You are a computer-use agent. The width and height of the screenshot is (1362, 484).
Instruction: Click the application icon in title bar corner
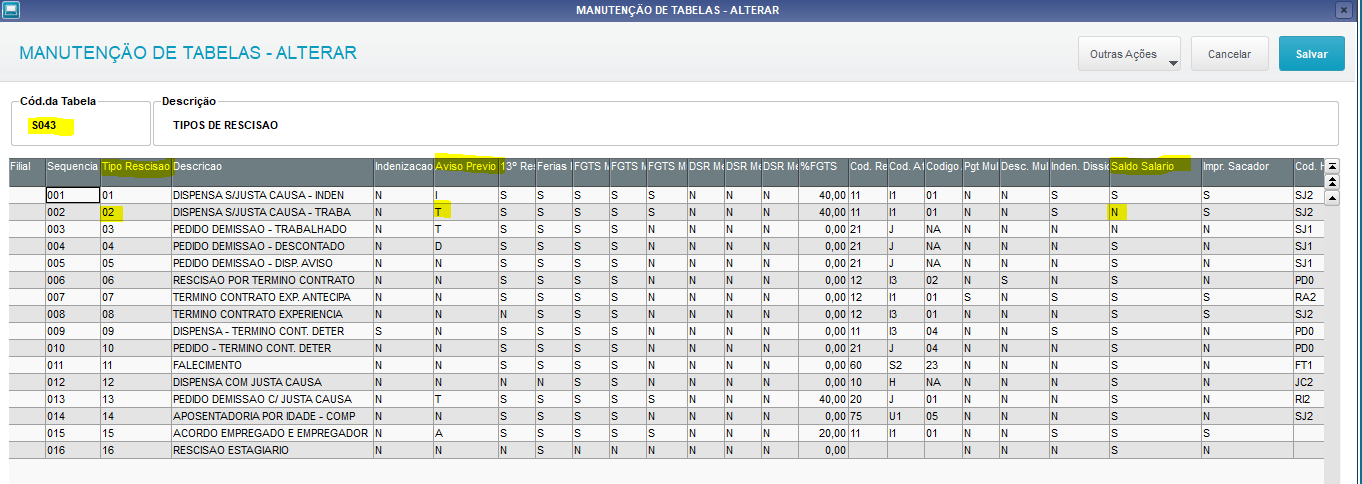tap(10, 10)
